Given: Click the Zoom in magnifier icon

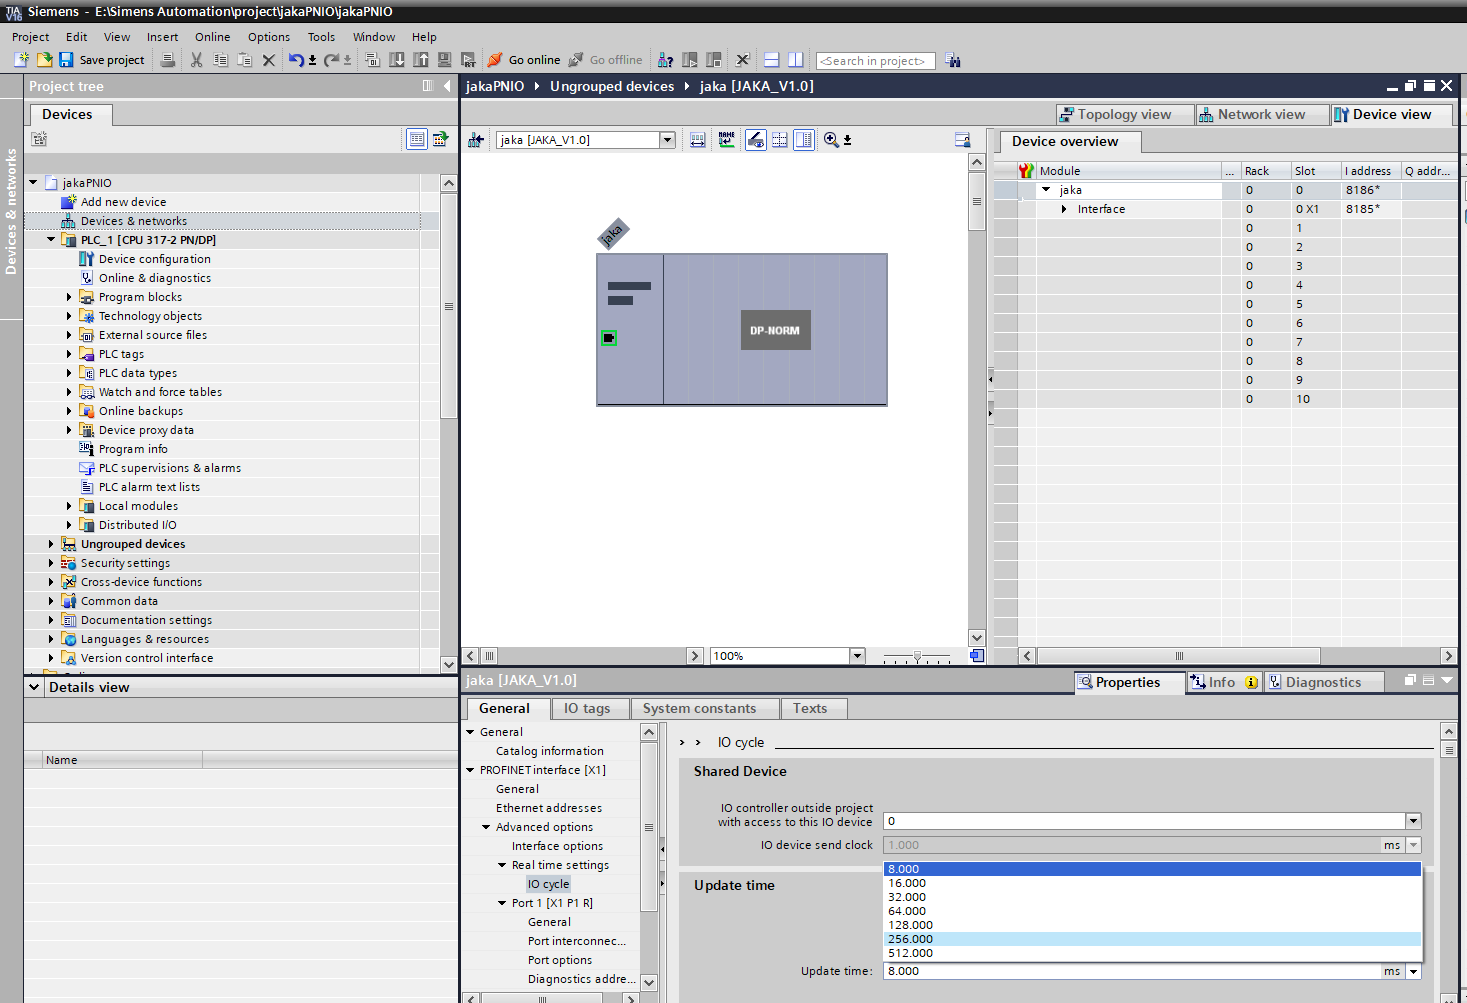Looking at the screenshot, I should pyautogui.click(x=831, y=140).
